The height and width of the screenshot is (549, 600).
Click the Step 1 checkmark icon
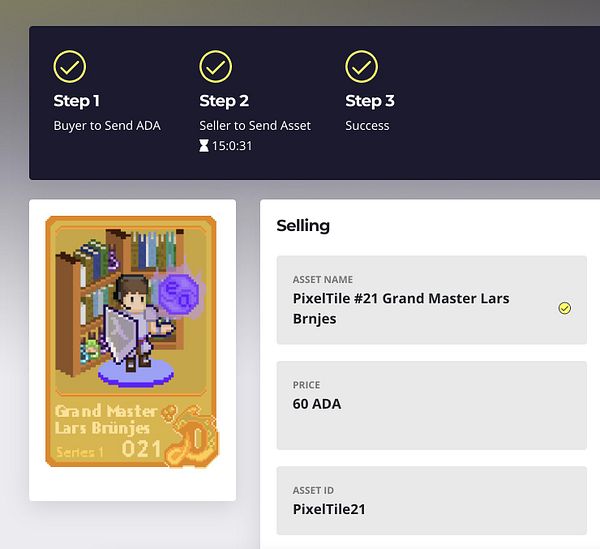coord(69,67)
